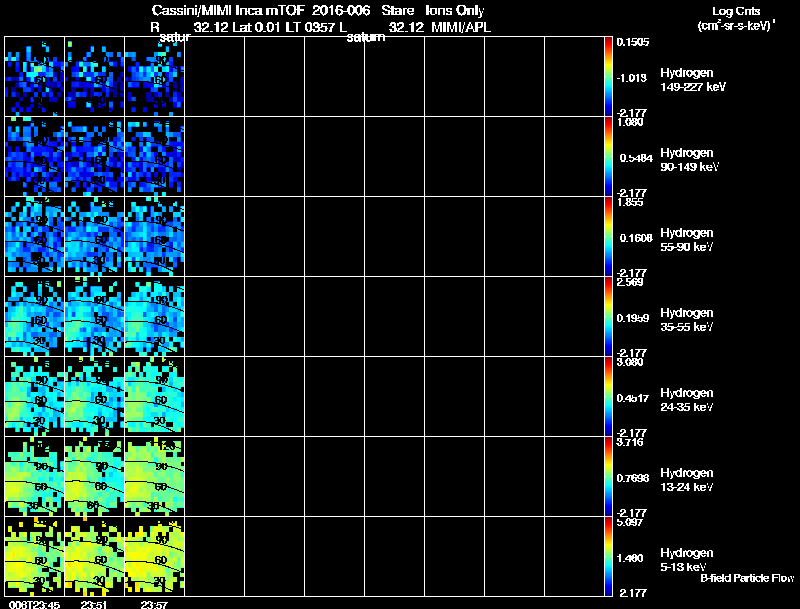Click the color bar for Hydrogen 149-227 keV

tap(608, 77)
